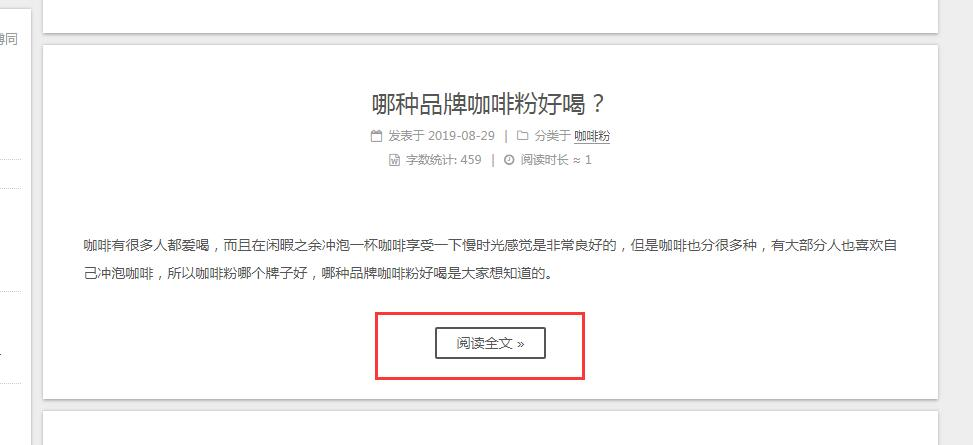Click the folder icon before 分类于
The height and width of the screenshot is (445, 973).
(522, 136)
